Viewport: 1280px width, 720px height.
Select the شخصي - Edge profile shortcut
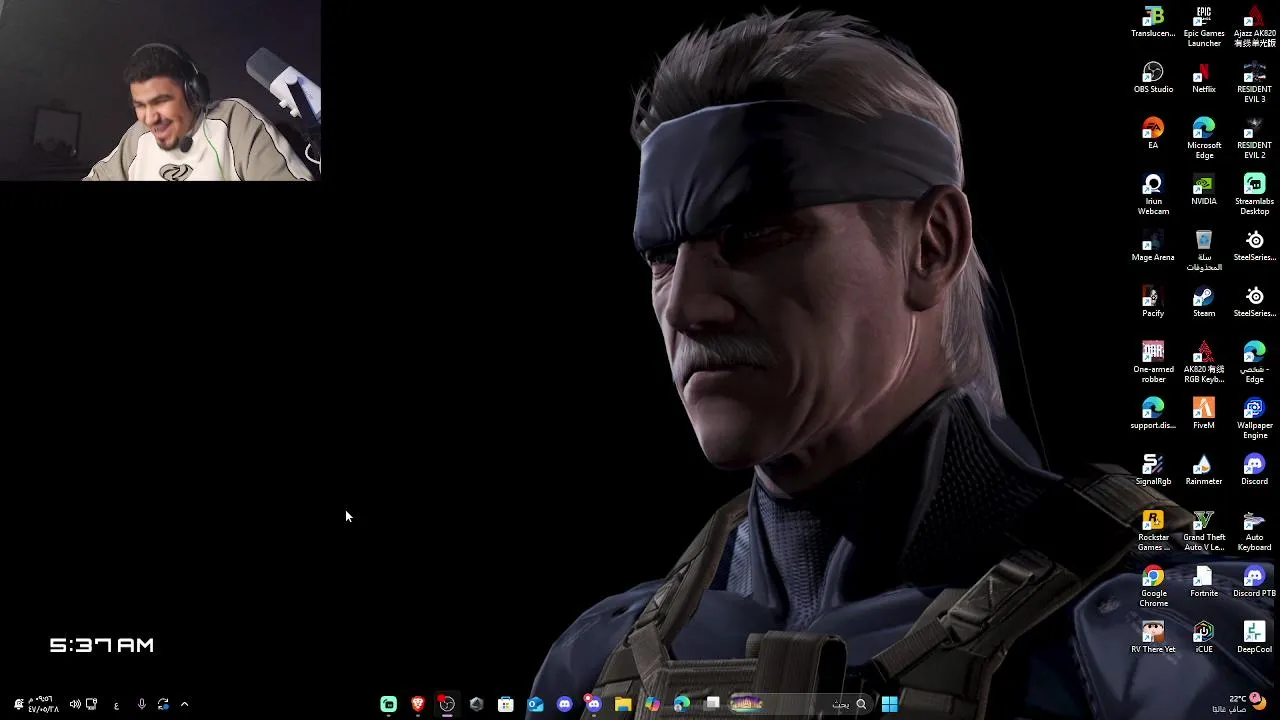click(x=1254, y=363)
